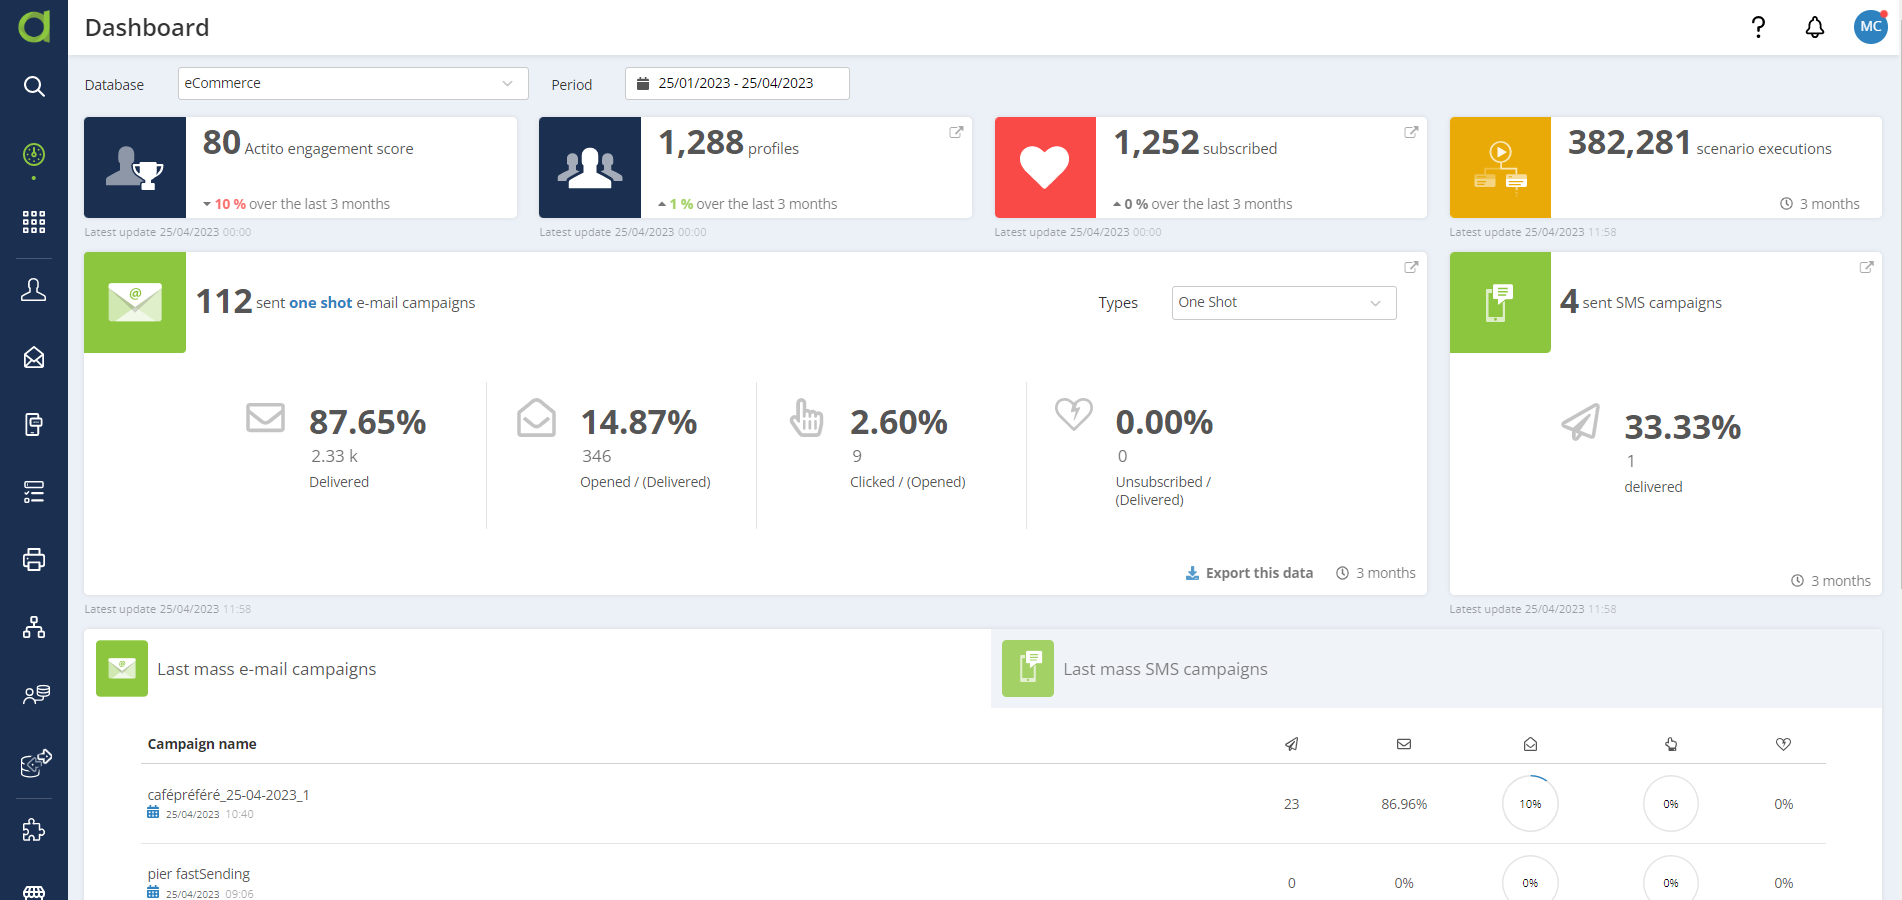Viewport: 1902px width, 900px height.
Task: Click the sent column paper plane header
Action: click(1292, 744)
